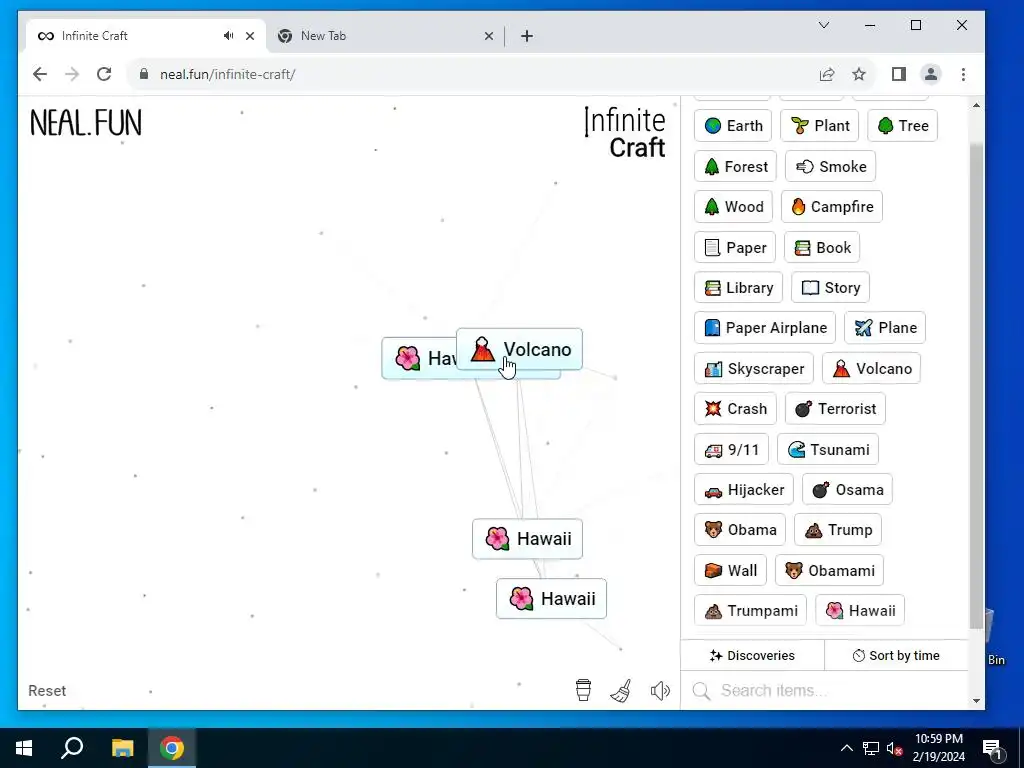
Task: Choose the Campfire element
Action: pyautogui.click(x=832, y=206)
